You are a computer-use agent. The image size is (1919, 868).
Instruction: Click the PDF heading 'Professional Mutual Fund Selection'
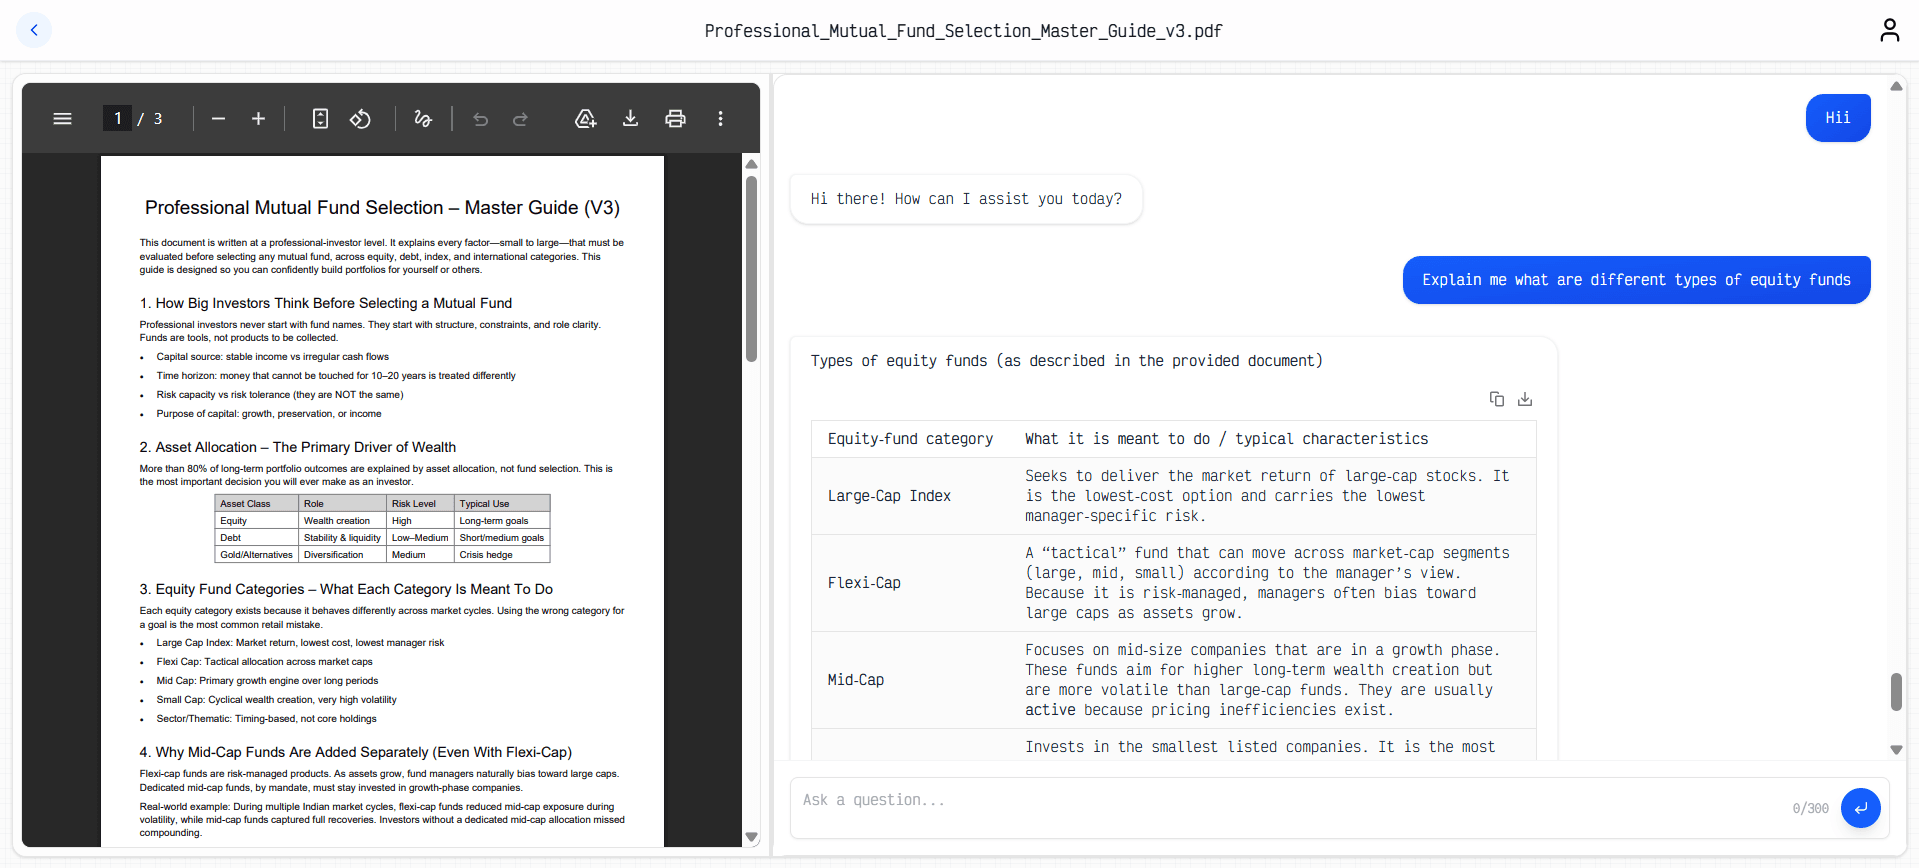coord(382,208)
